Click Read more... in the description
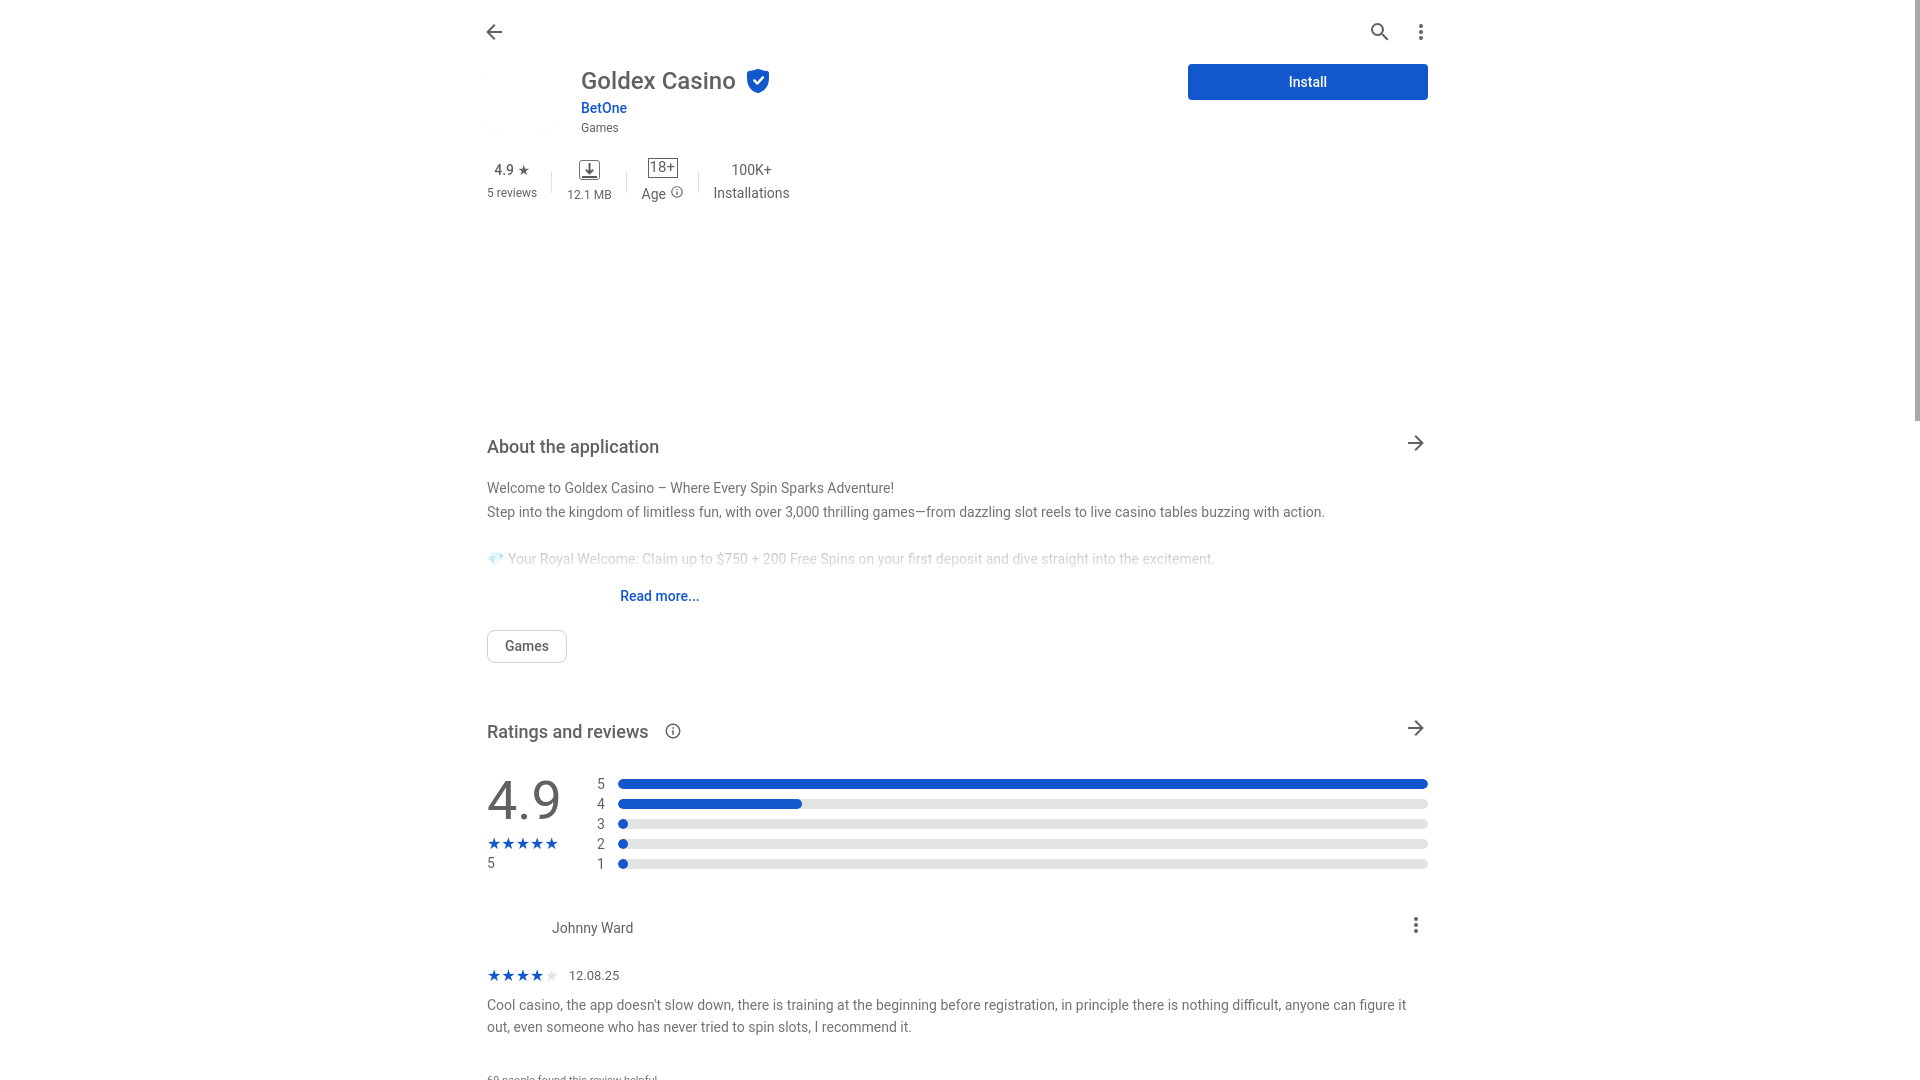 pos(660,596)
